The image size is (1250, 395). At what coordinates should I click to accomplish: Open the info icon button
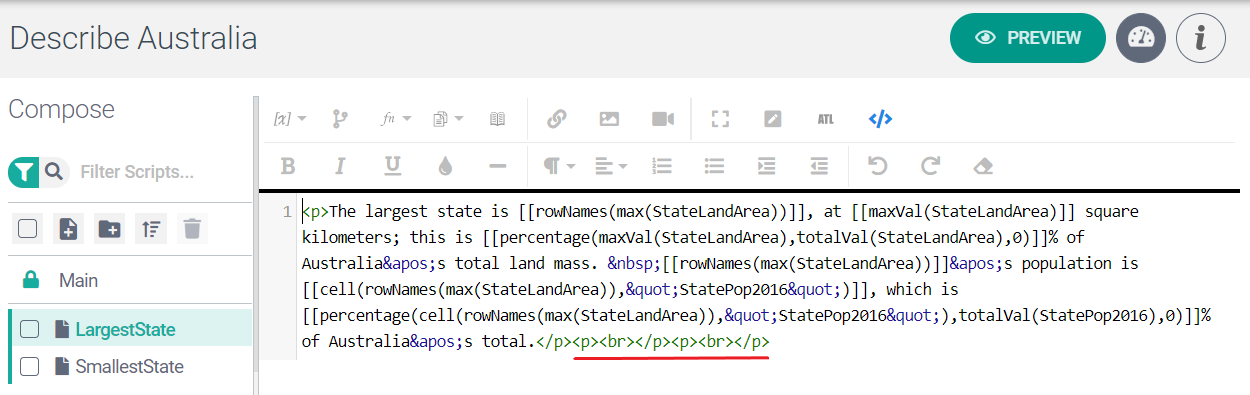1201,38
